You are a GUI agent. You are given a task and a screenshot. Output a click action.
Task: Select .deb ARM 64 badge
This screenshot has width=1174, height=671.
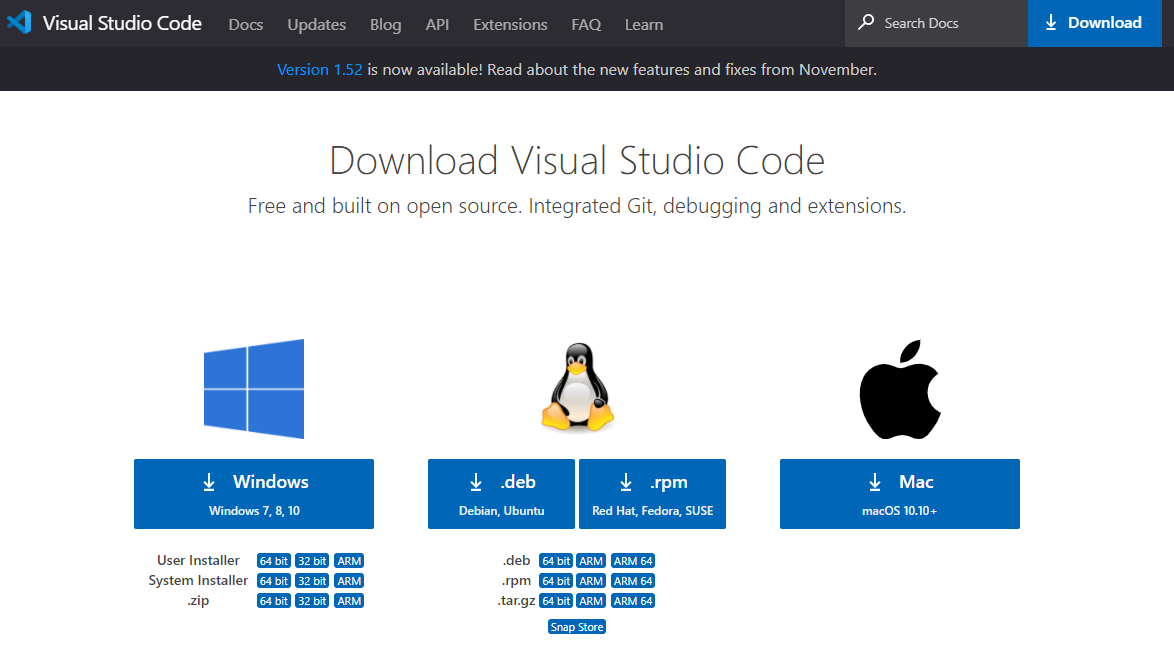pos(633,561)
